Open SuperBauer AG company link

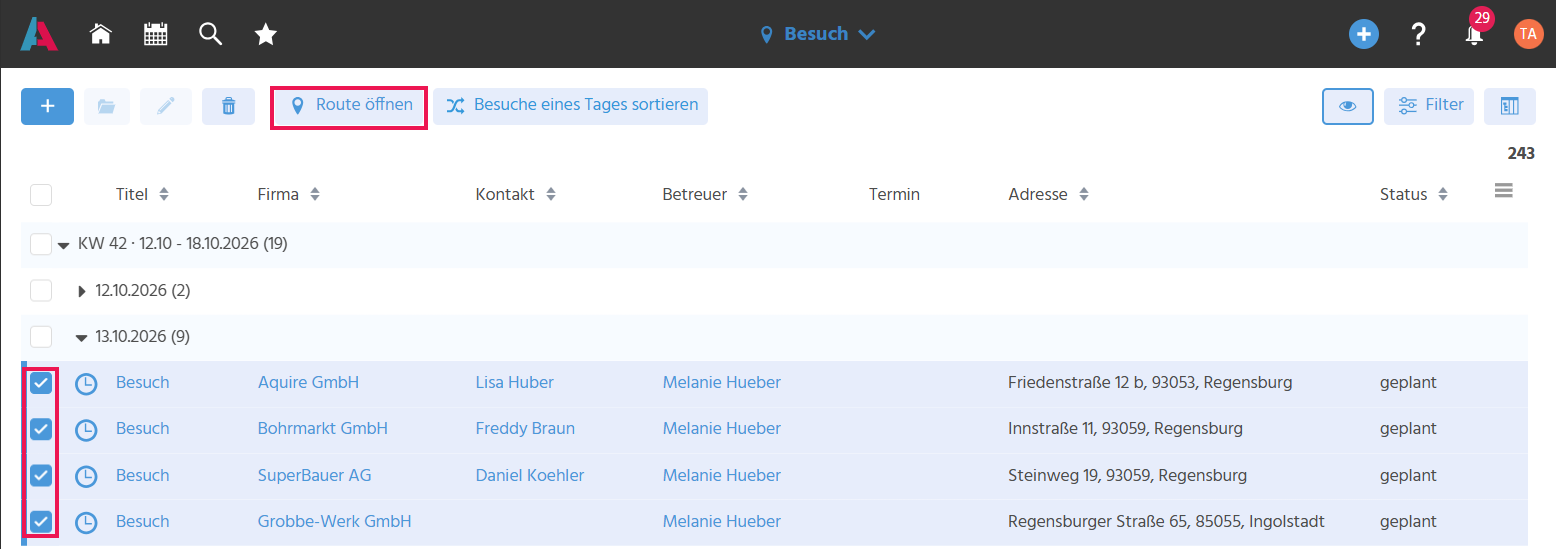(x=314, y=475)
